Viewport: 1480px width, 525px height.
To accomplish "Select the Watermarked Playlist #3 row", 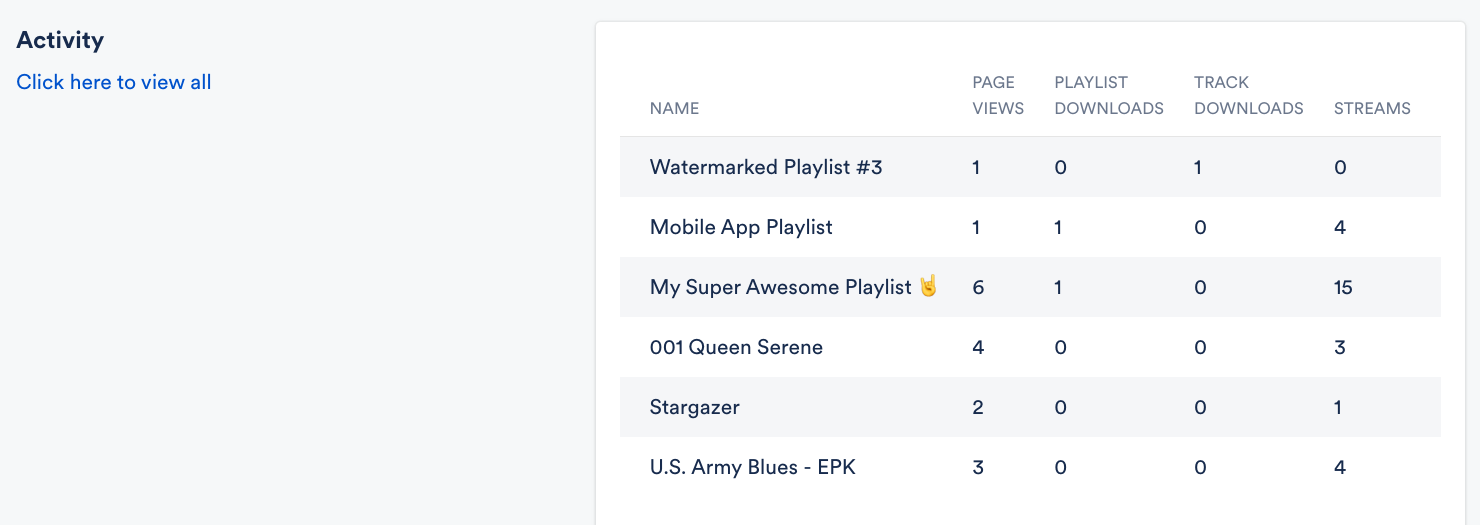I will coord(1030,167).
